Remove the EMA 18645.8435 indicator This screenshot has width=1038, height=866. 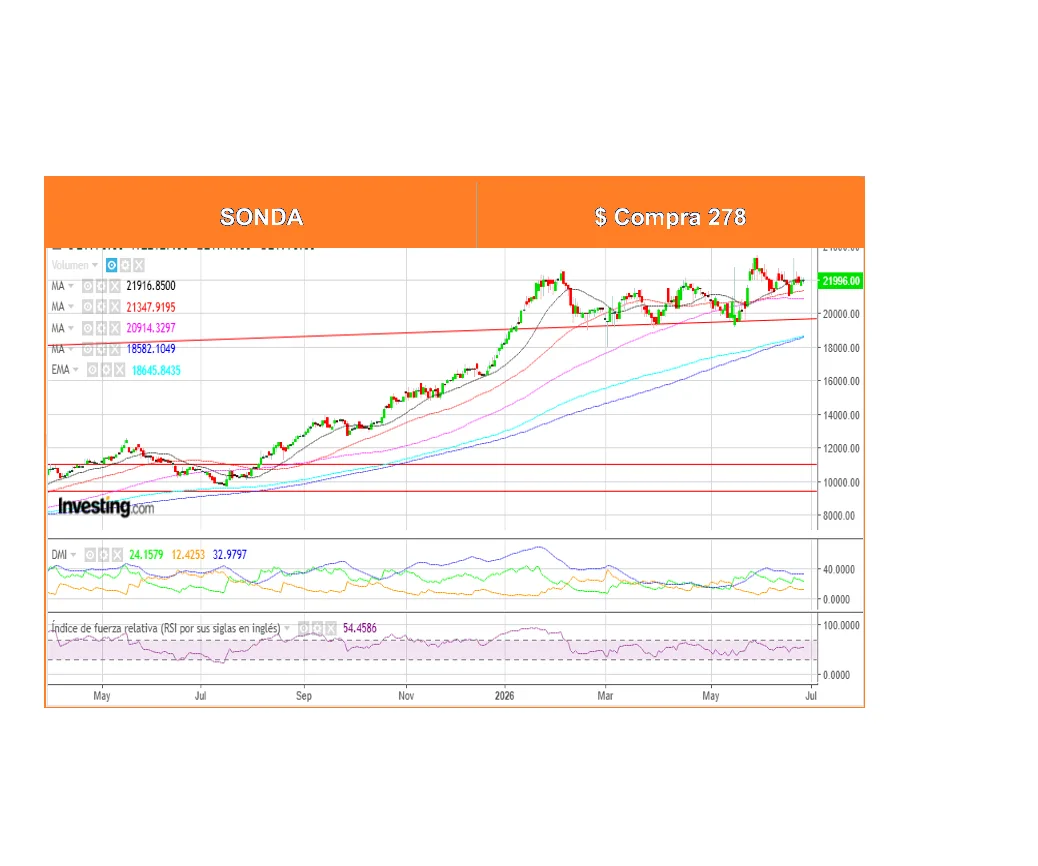point(120,370)
